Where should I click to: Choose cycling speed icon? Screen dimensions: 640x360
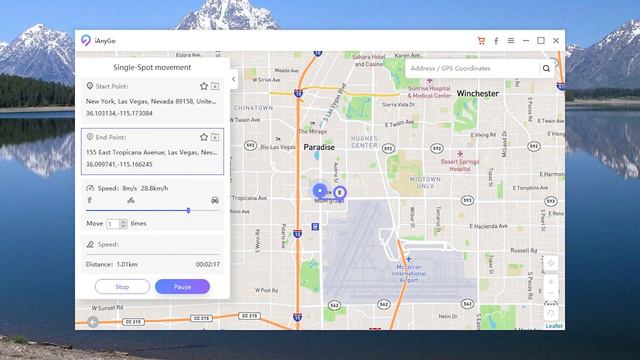[x=131, y=200]
